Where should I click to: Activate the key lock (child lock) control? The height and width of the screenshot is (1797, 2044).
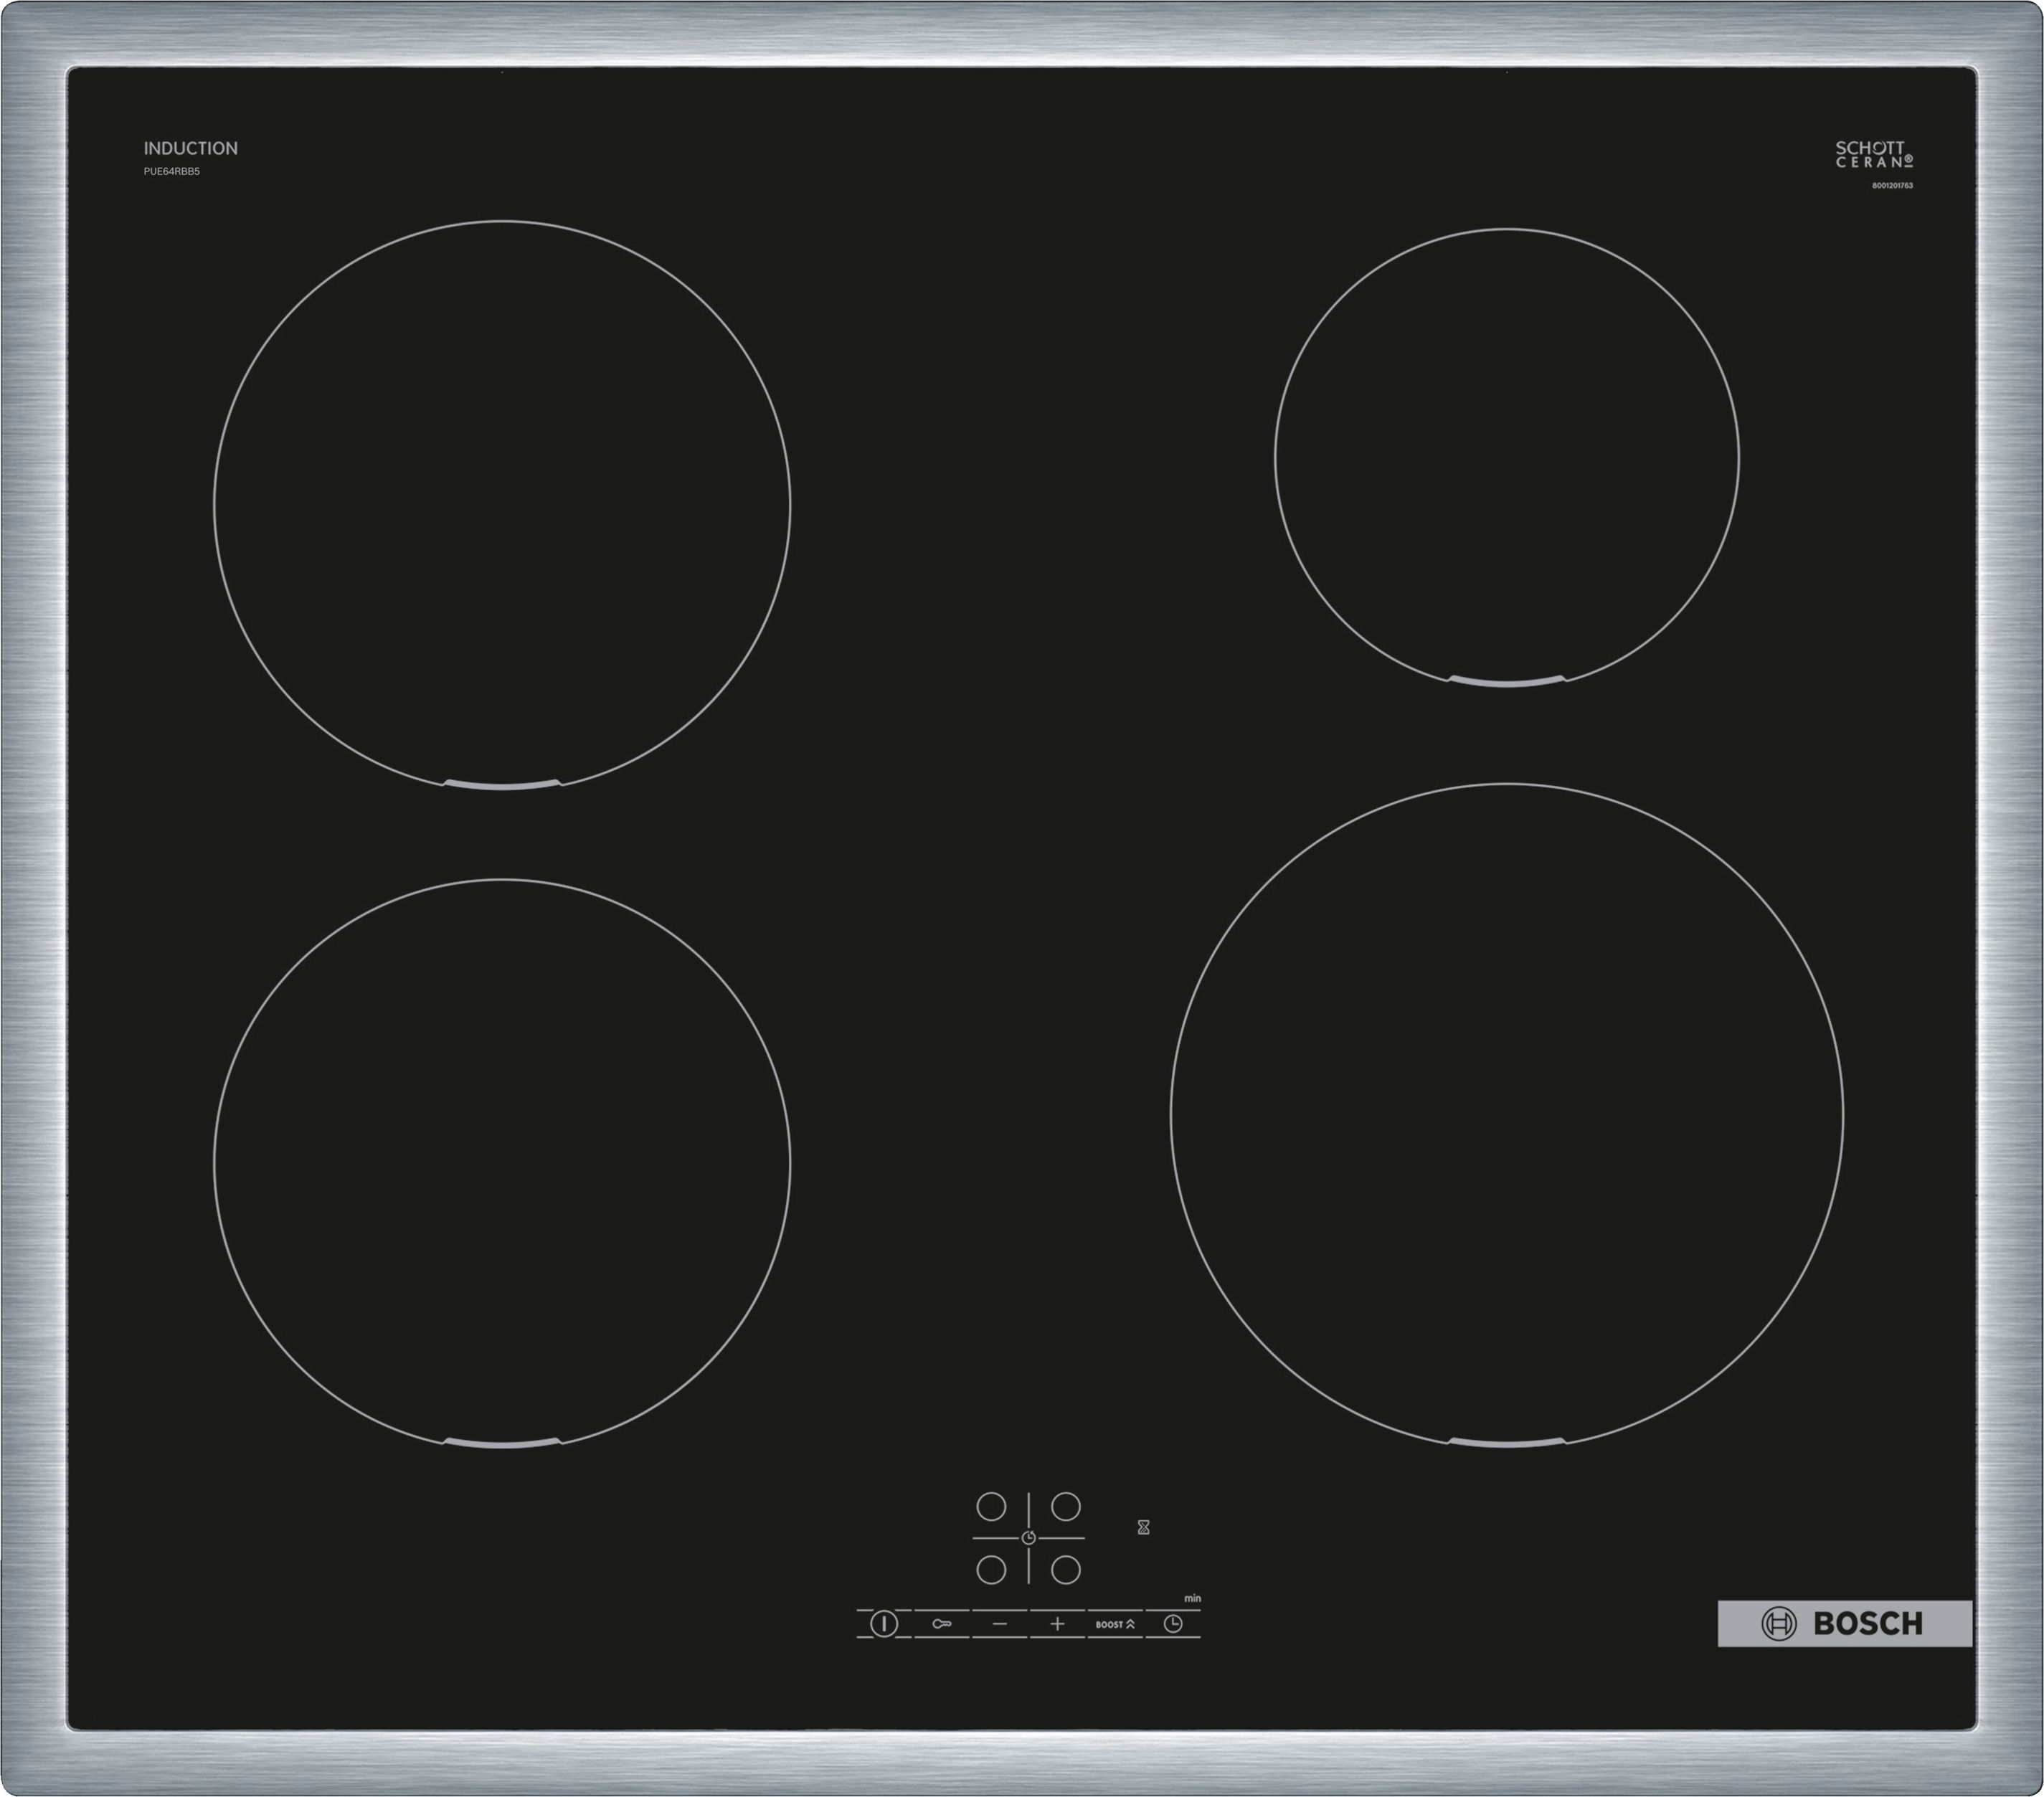tap(942, 1625)
